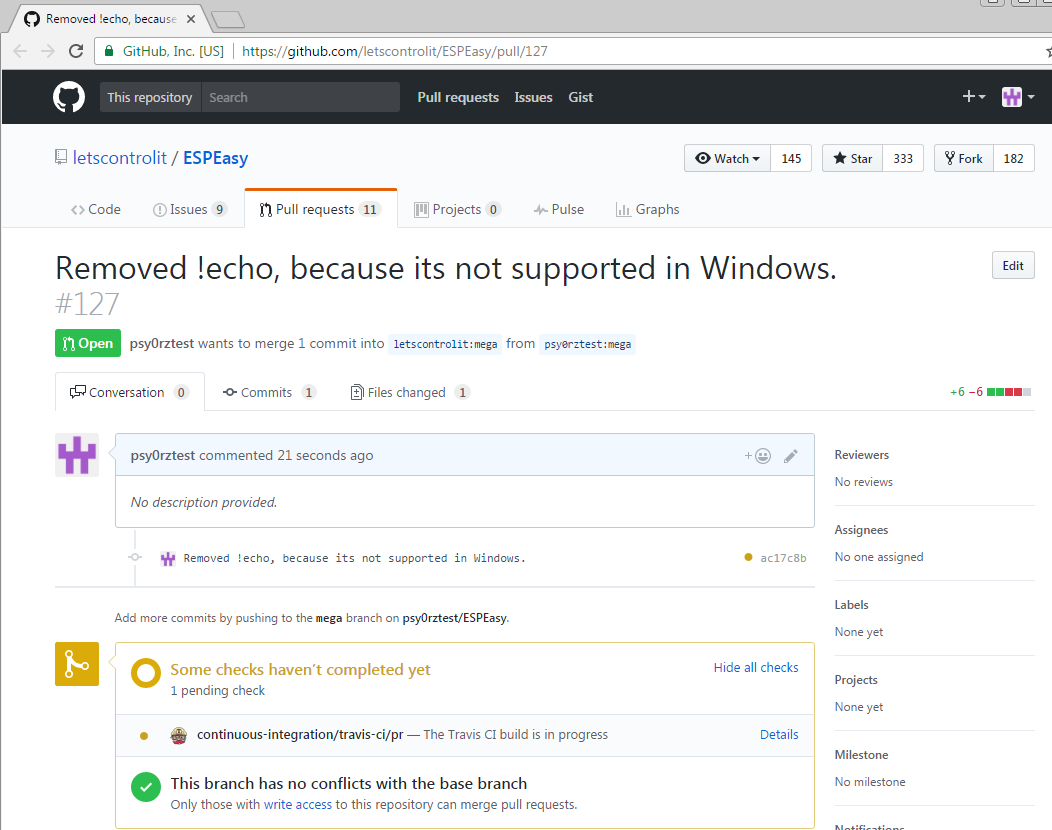Screen dimensions: 1052x830
Task: Reload the page with the refresh icon
Action: (x=76, y=51)
